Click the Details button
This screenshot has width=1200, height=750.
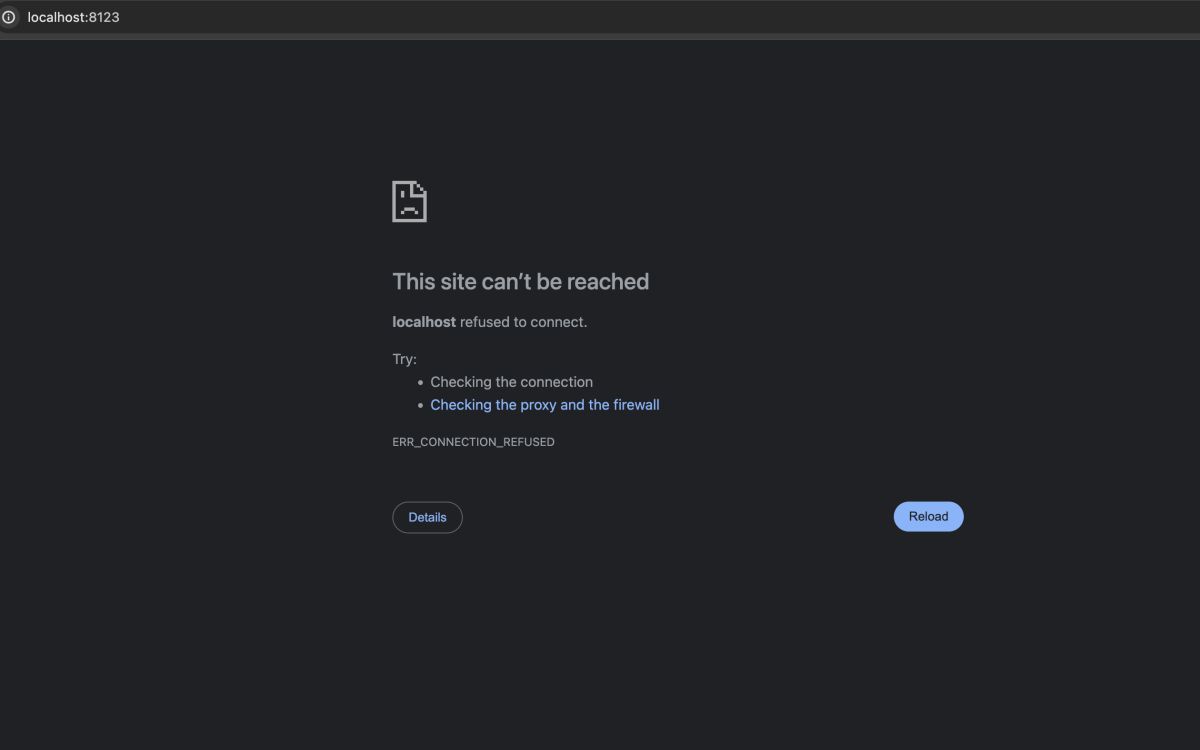point(427,517)
